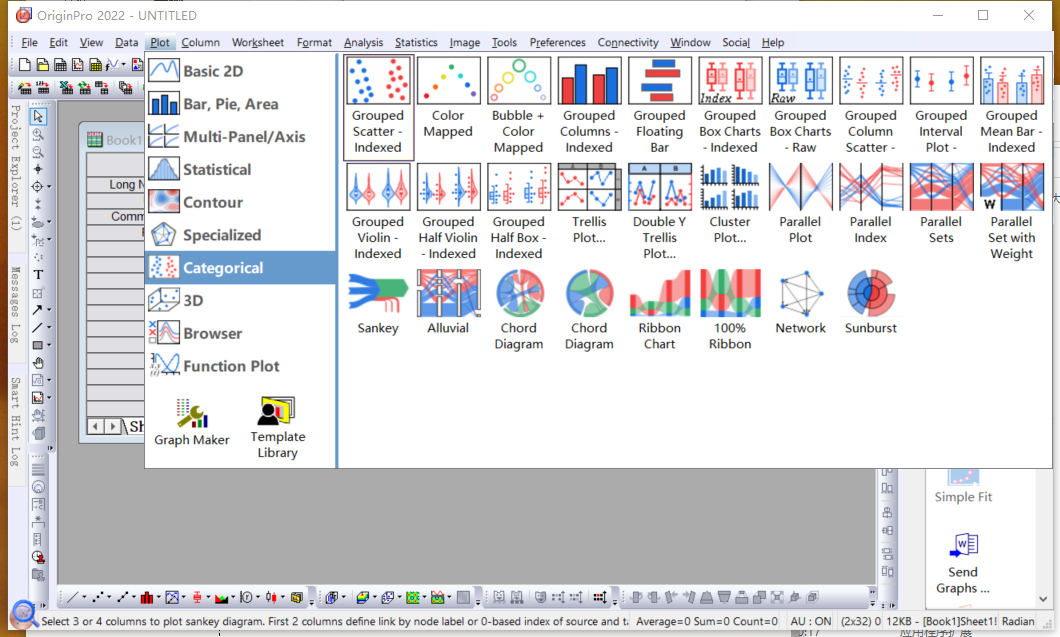Select Grouped Box Charts - Raw

tap(800, 107)
